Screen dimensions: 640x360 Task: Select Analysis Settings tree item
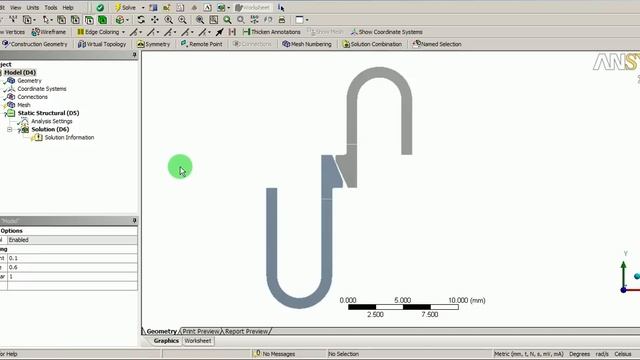click(x=51, y=121)
